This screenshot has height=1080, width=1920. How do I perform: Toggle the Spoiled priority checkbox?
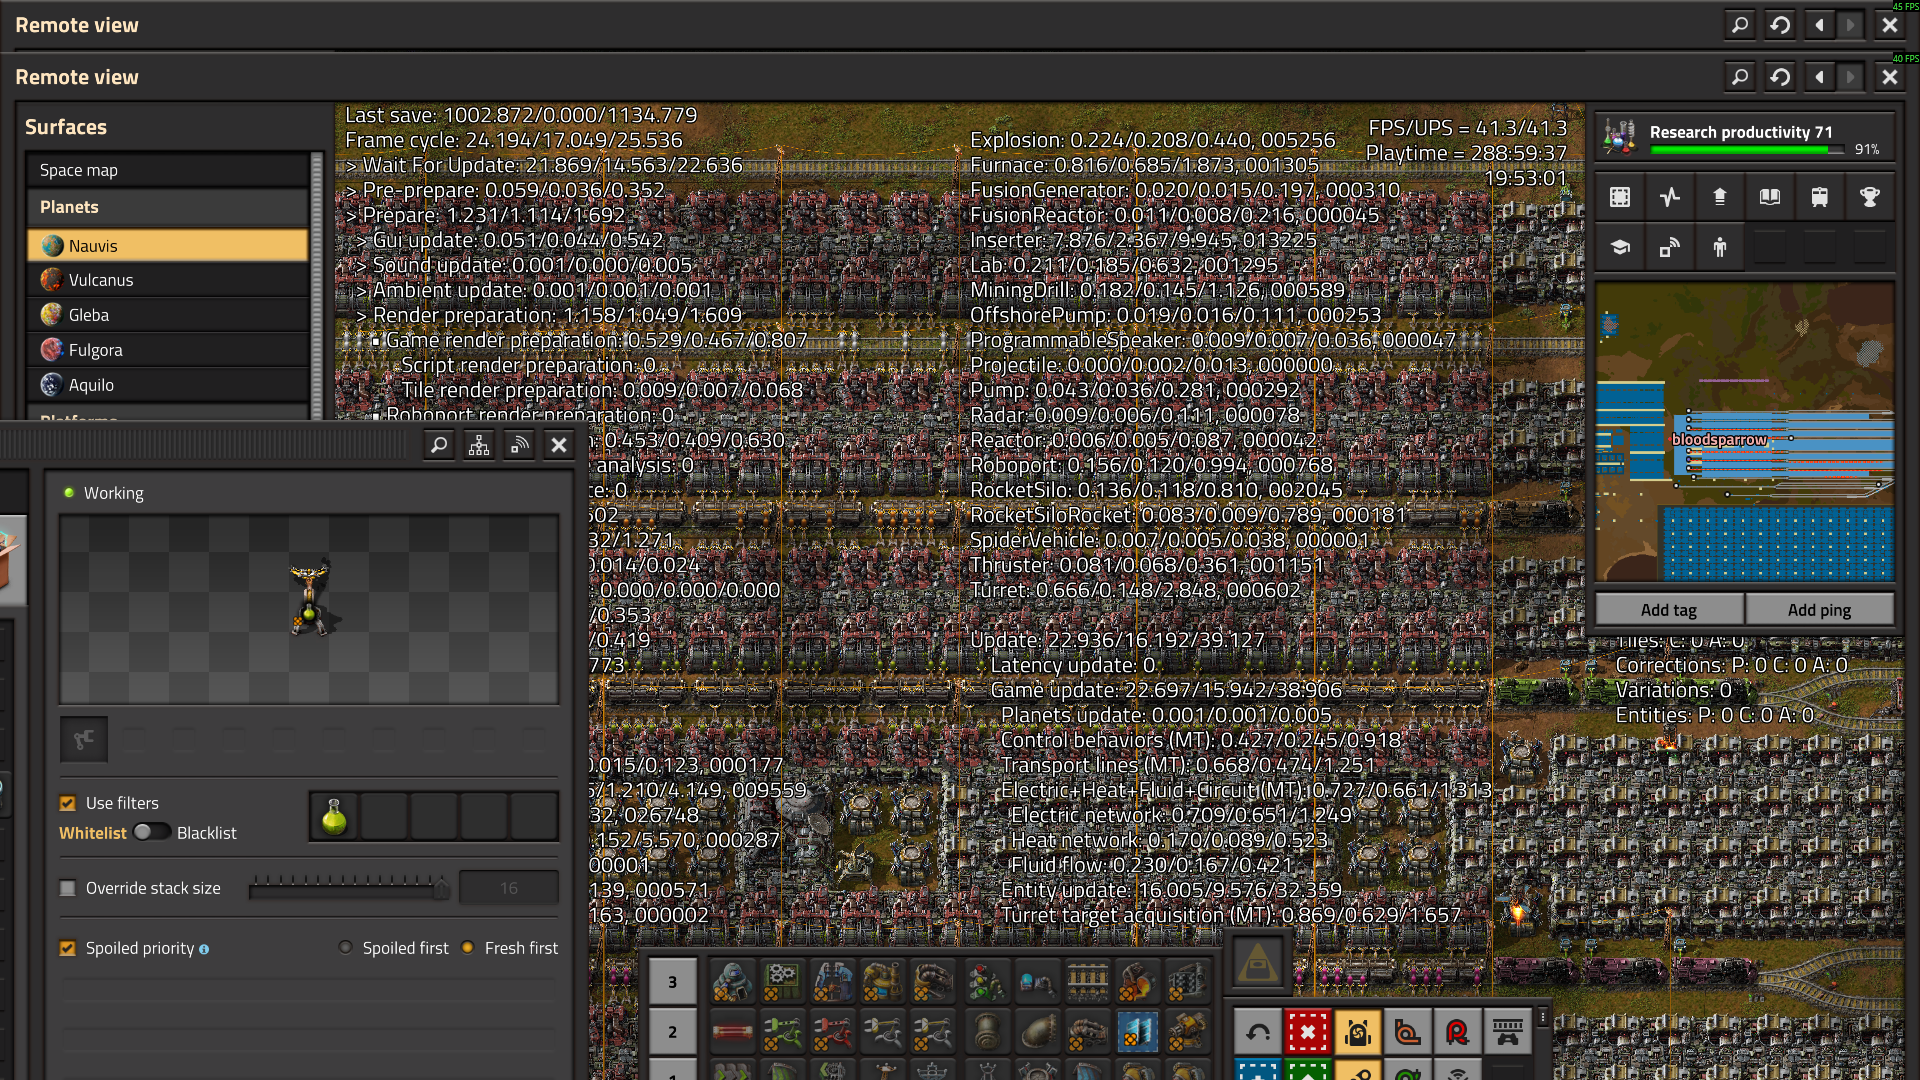click(68, 948)
